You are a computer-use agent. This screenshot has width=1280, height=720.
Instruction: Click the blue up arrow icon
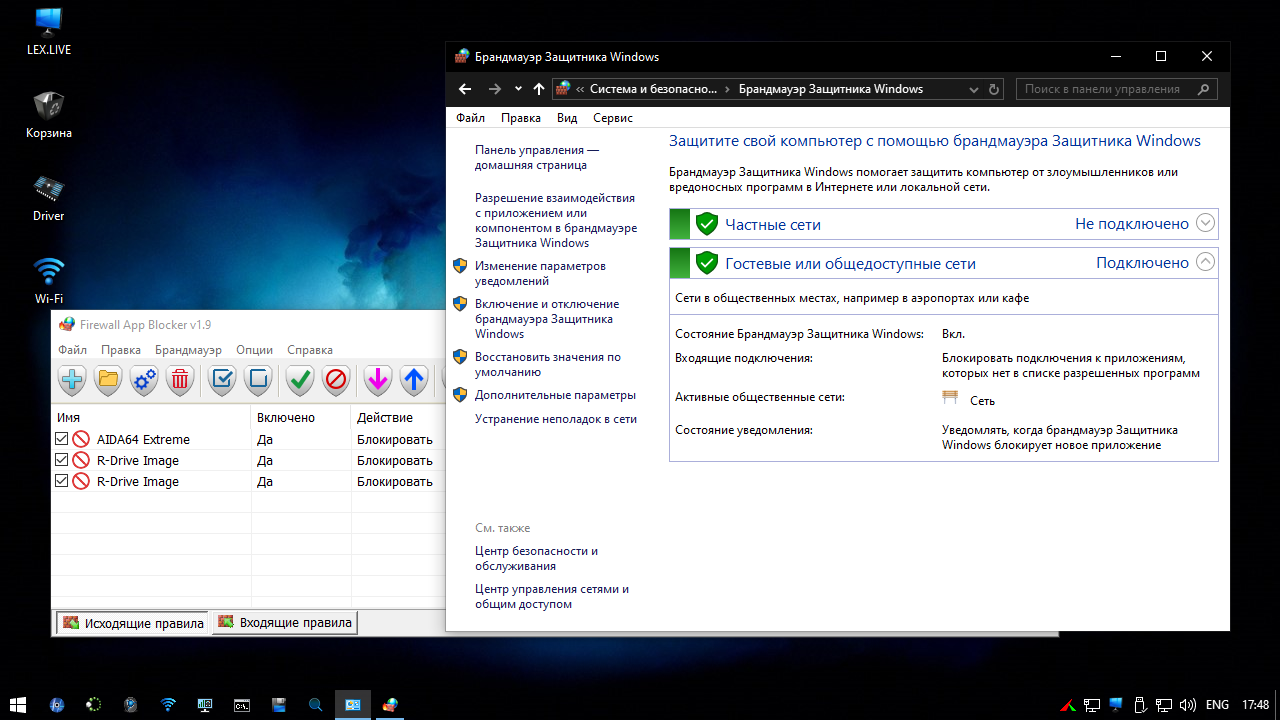tap(414, 379)
